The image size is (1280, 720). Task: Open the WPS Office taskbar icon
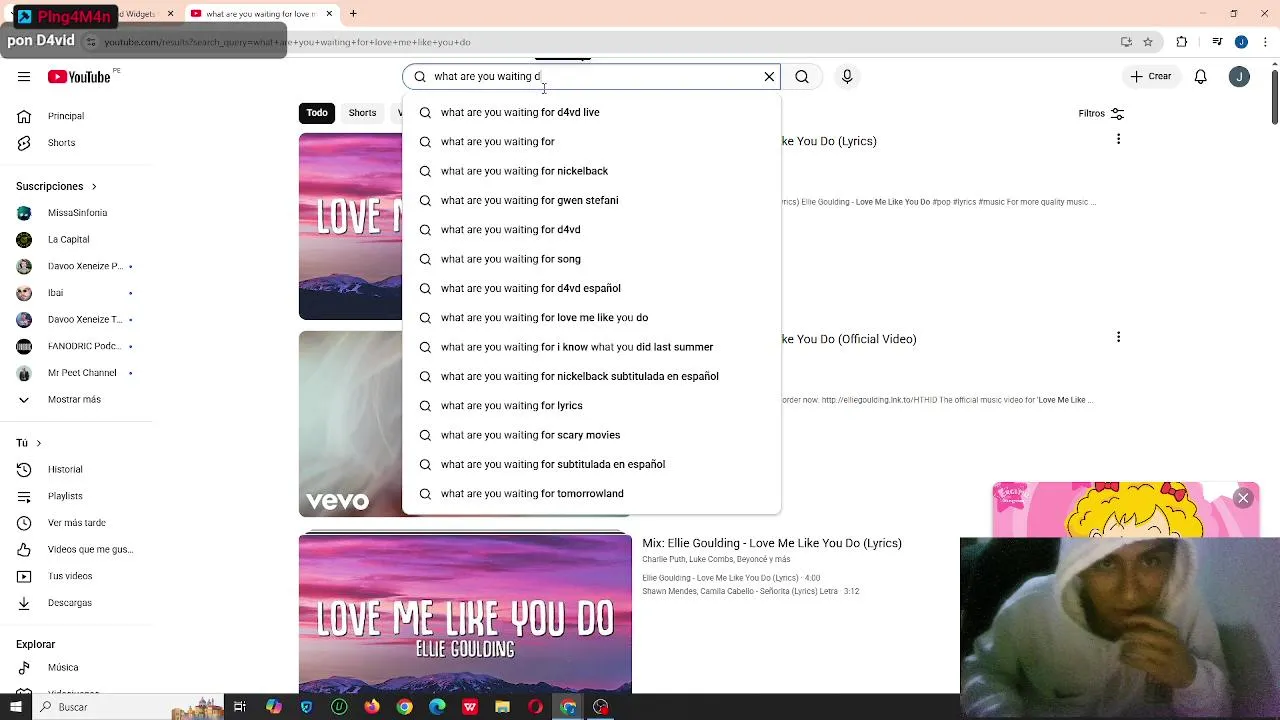coord(470,707)
